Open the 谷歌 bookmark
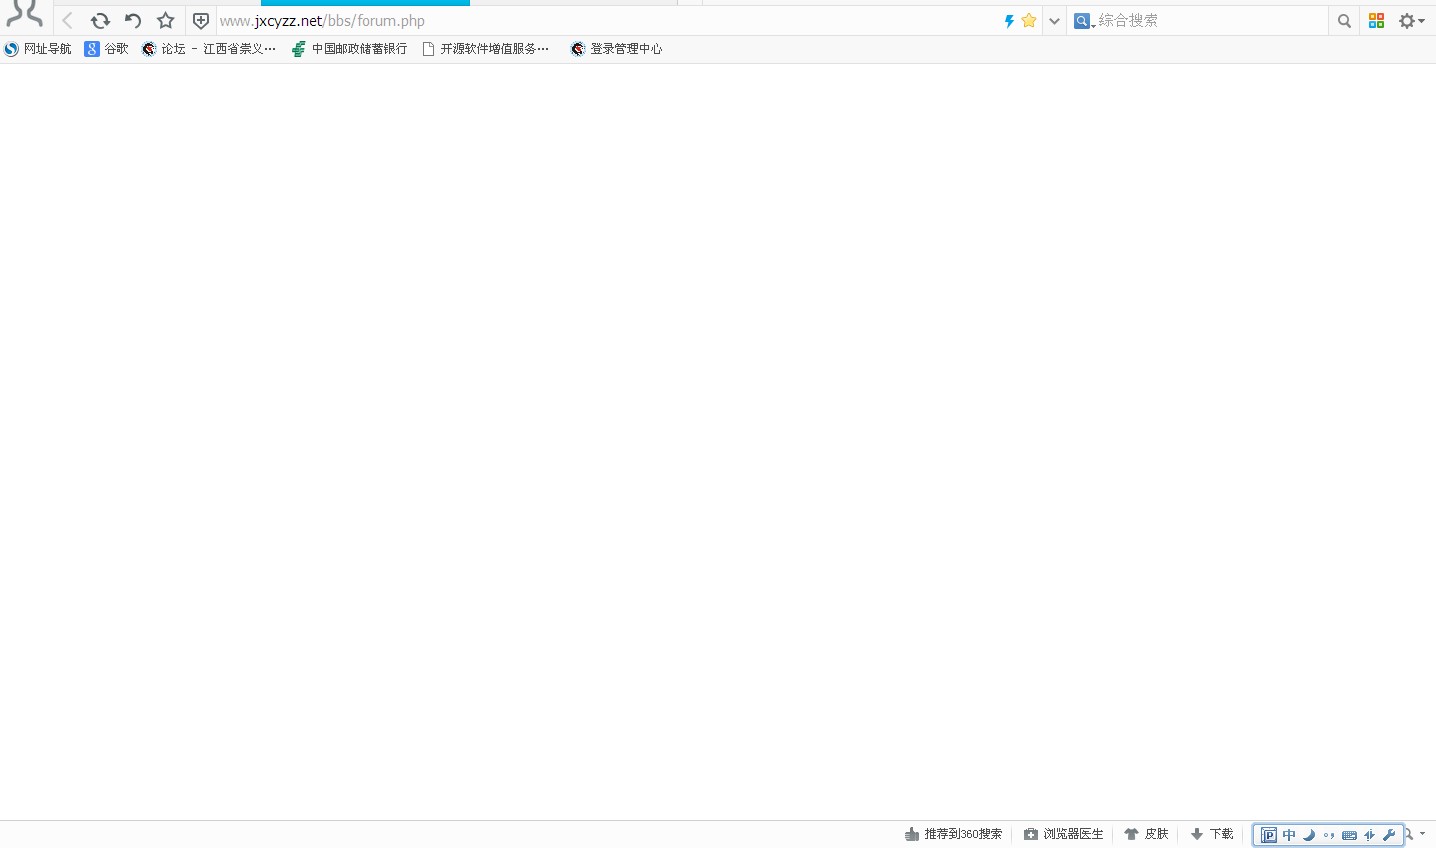1436x848 pixels. 107,48
